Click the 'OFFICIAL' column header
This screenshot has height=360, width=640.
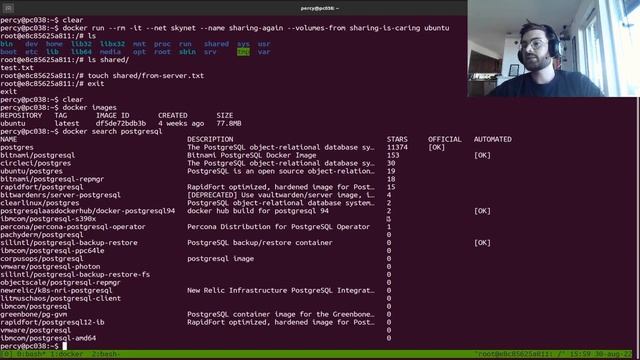pyautogui.click(x=444, y=140)
